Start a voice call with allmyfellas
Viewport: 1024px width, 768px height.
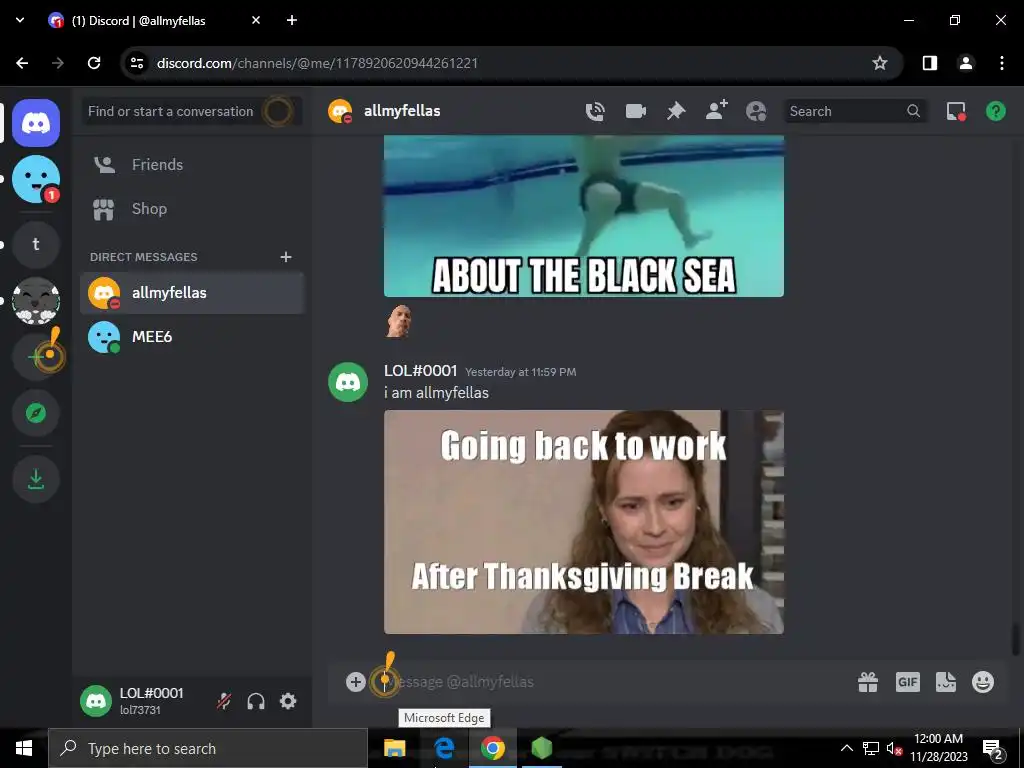tap(595, 111)
